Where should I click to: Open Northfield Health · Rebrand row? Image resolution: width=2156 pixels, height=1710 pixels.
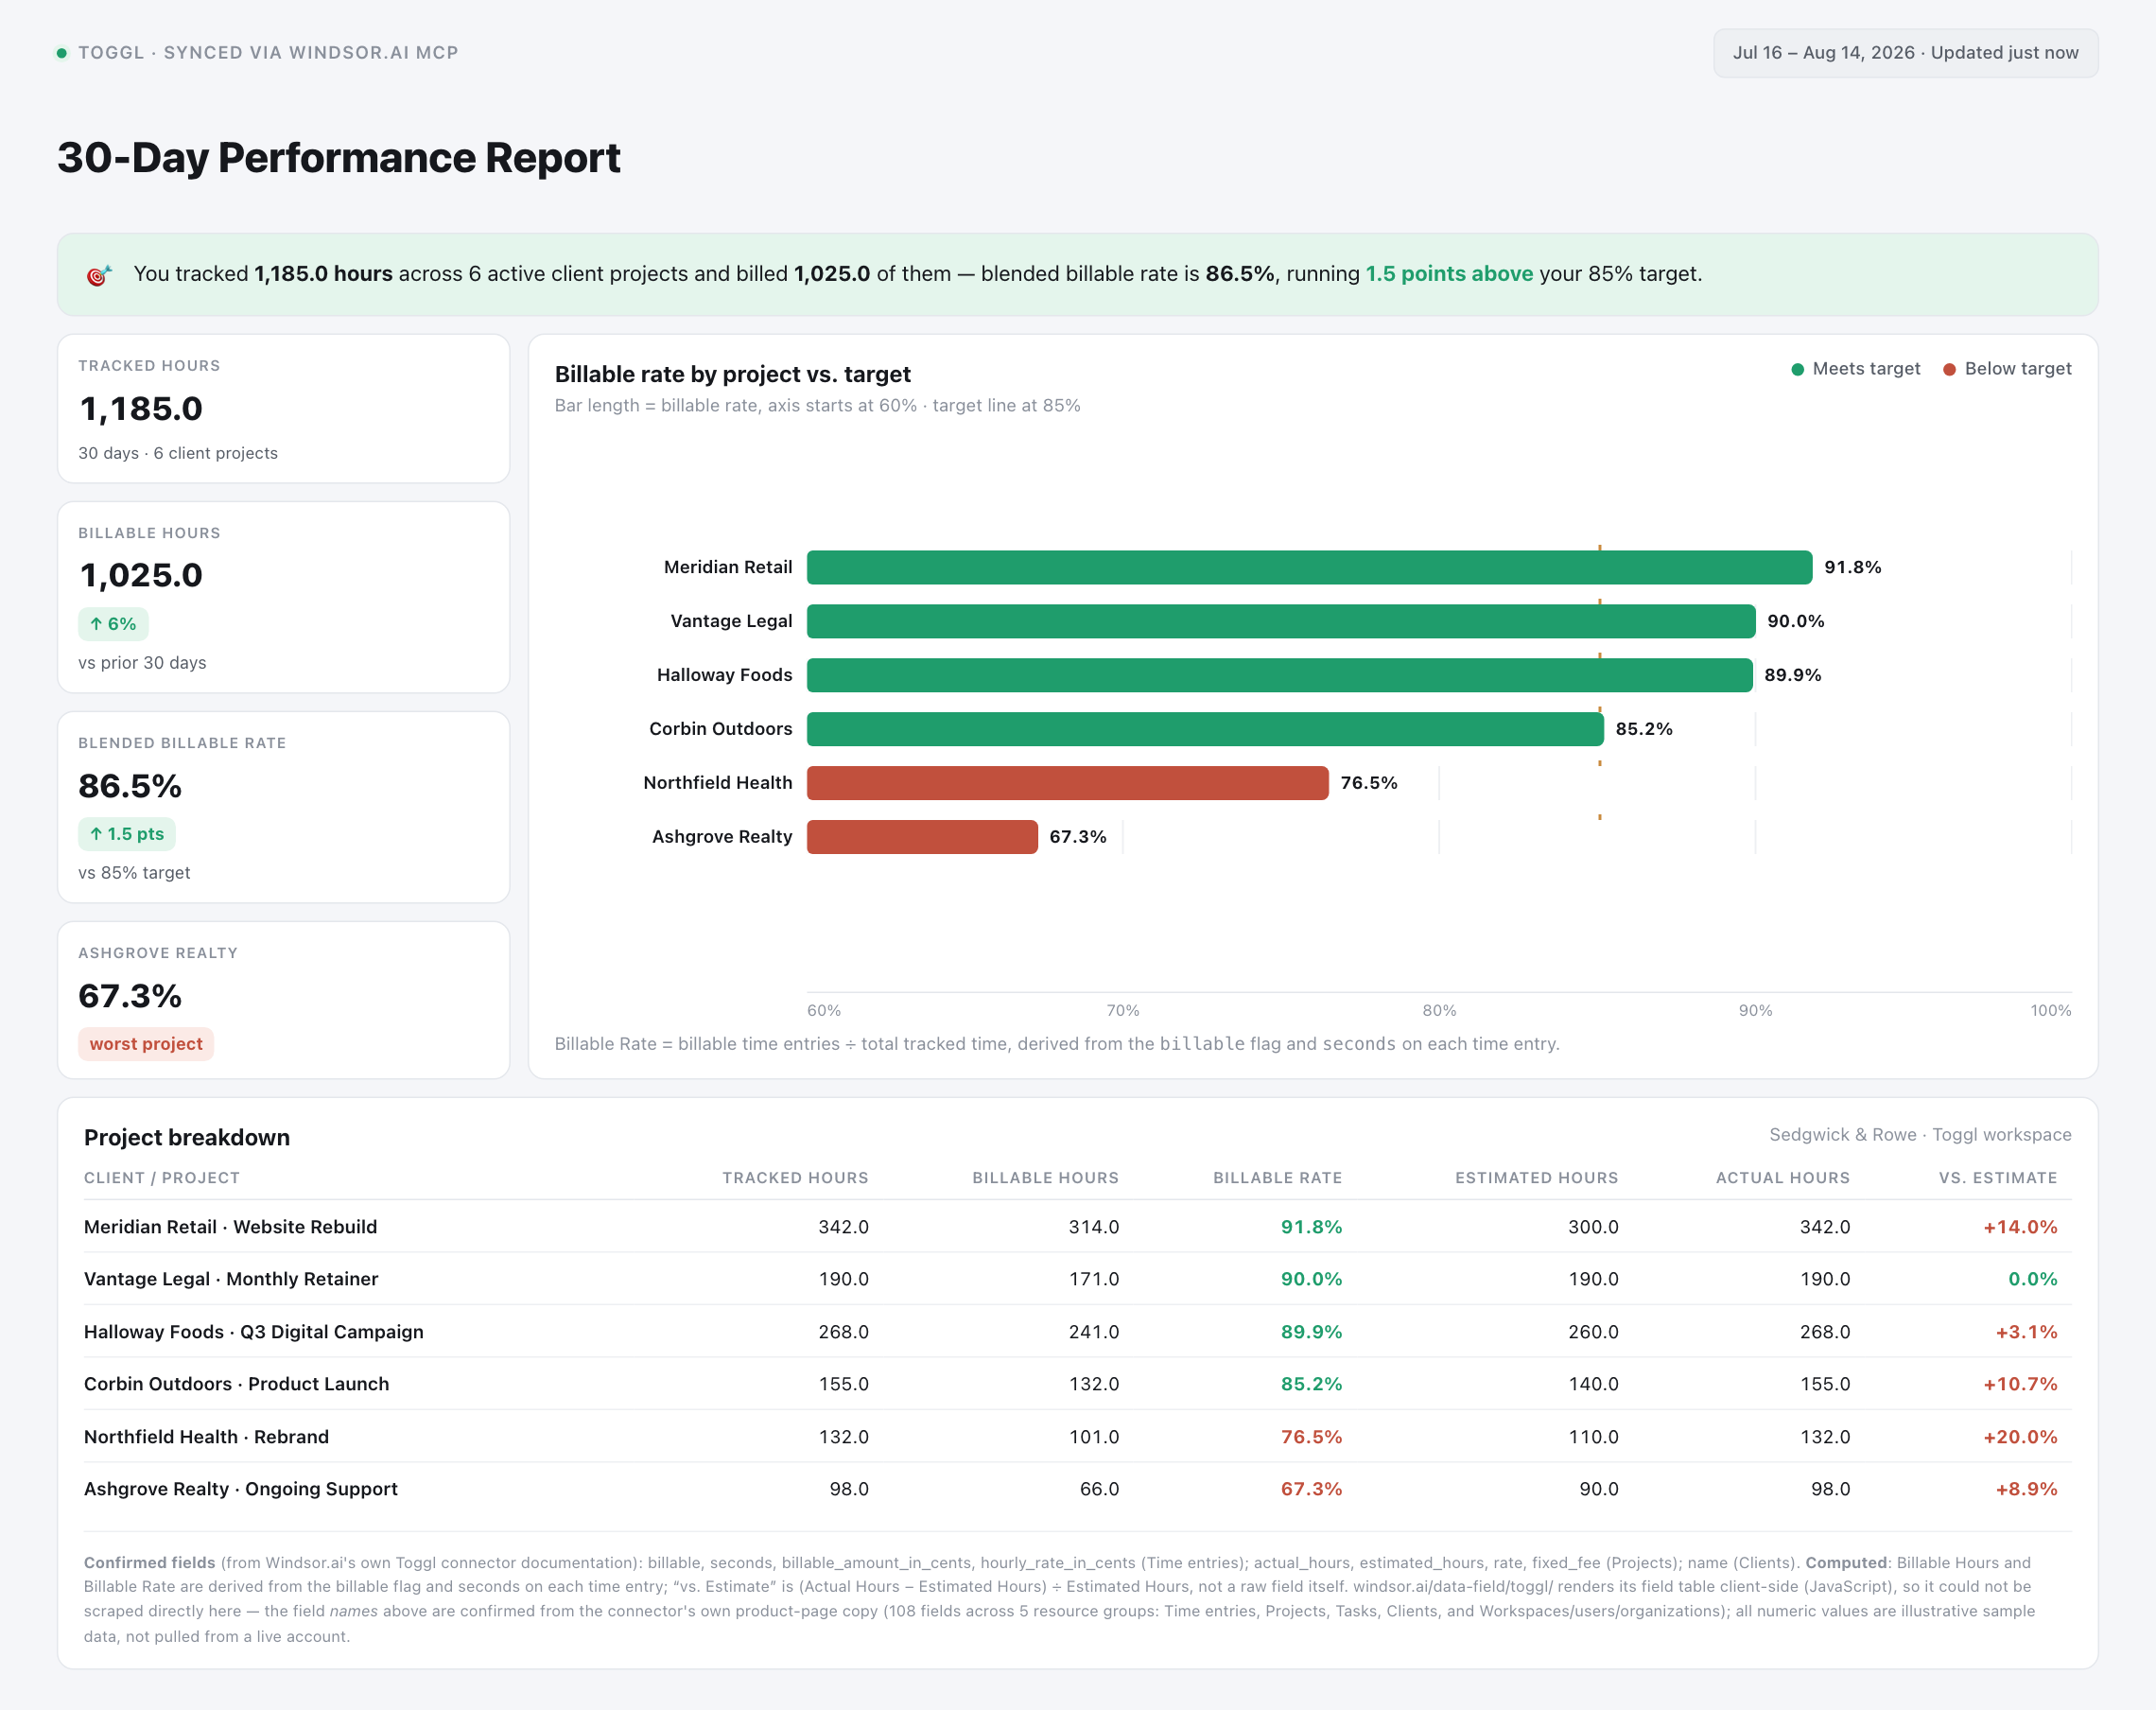[x=1077, y=1437]
